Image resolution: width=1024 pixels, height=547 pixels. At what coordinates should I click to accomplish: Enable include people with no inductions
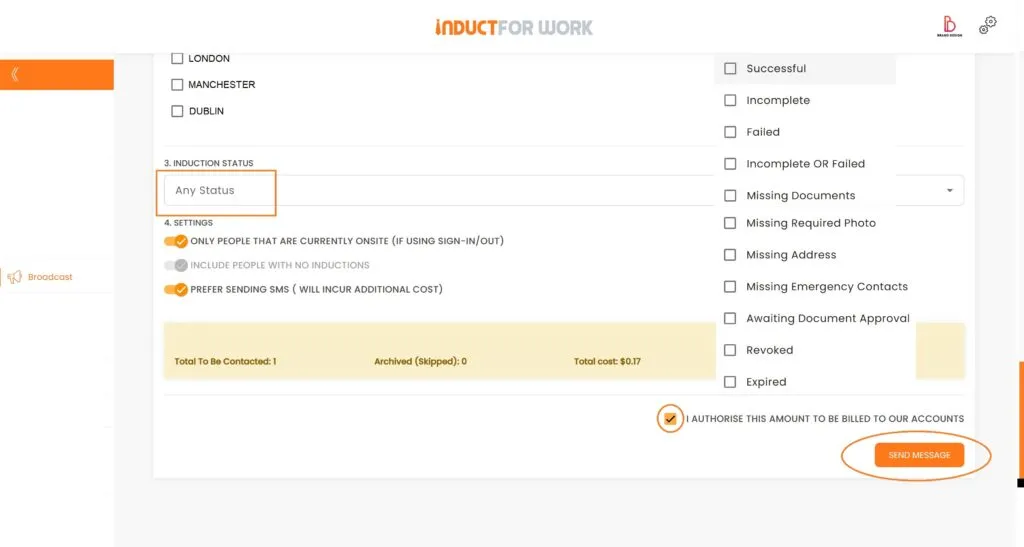coord(176,265)
